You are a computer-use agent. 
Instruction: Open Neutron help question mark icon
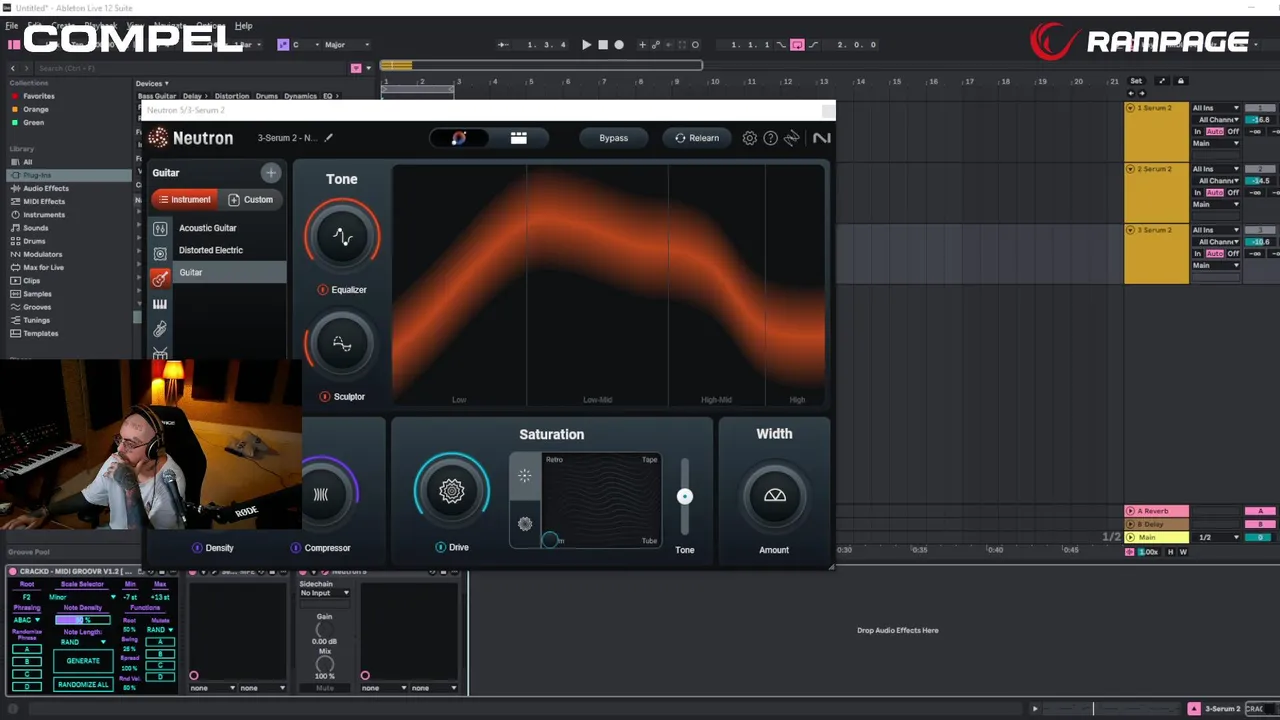tap(770, 138)
